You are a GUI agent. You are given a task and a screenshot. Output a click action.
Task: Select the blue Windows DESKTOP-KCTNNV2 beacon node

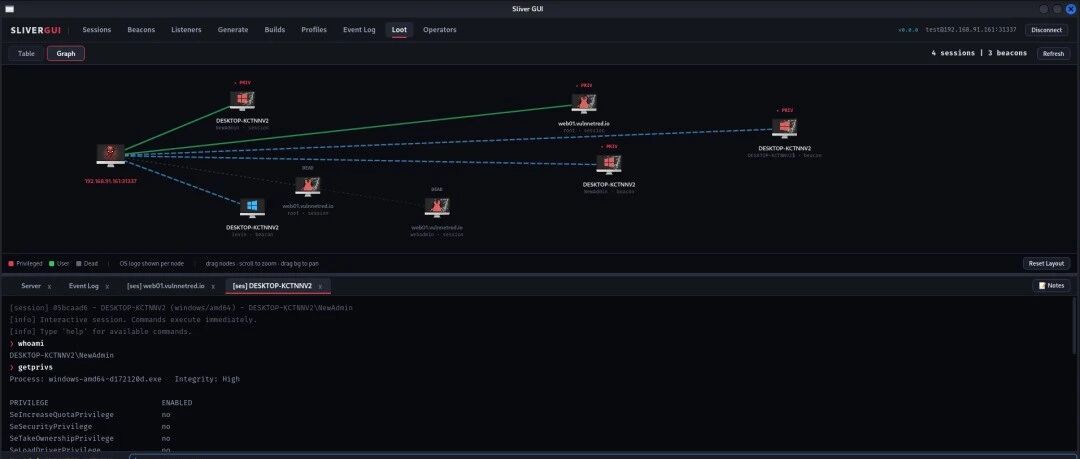tap(252, 207)
